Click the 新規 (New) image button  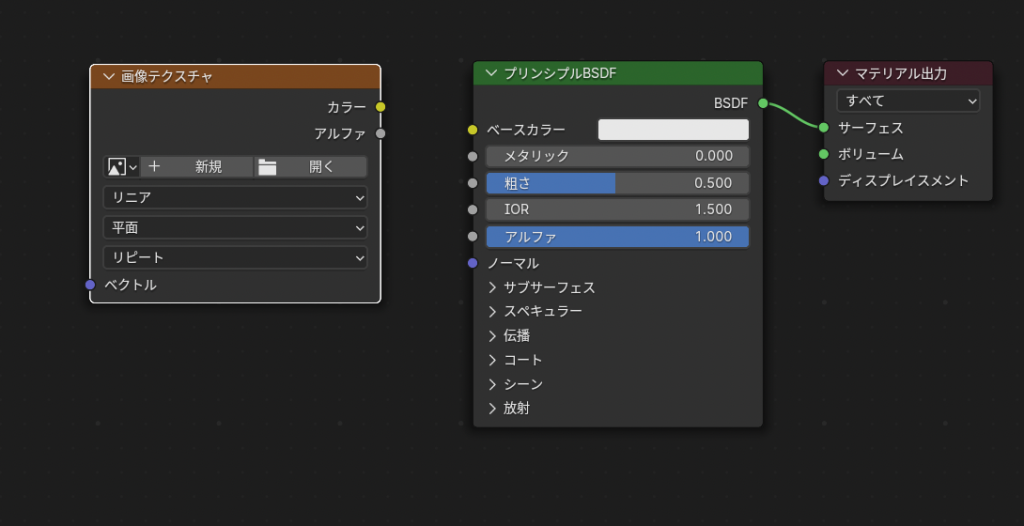(x=196, y=167)
